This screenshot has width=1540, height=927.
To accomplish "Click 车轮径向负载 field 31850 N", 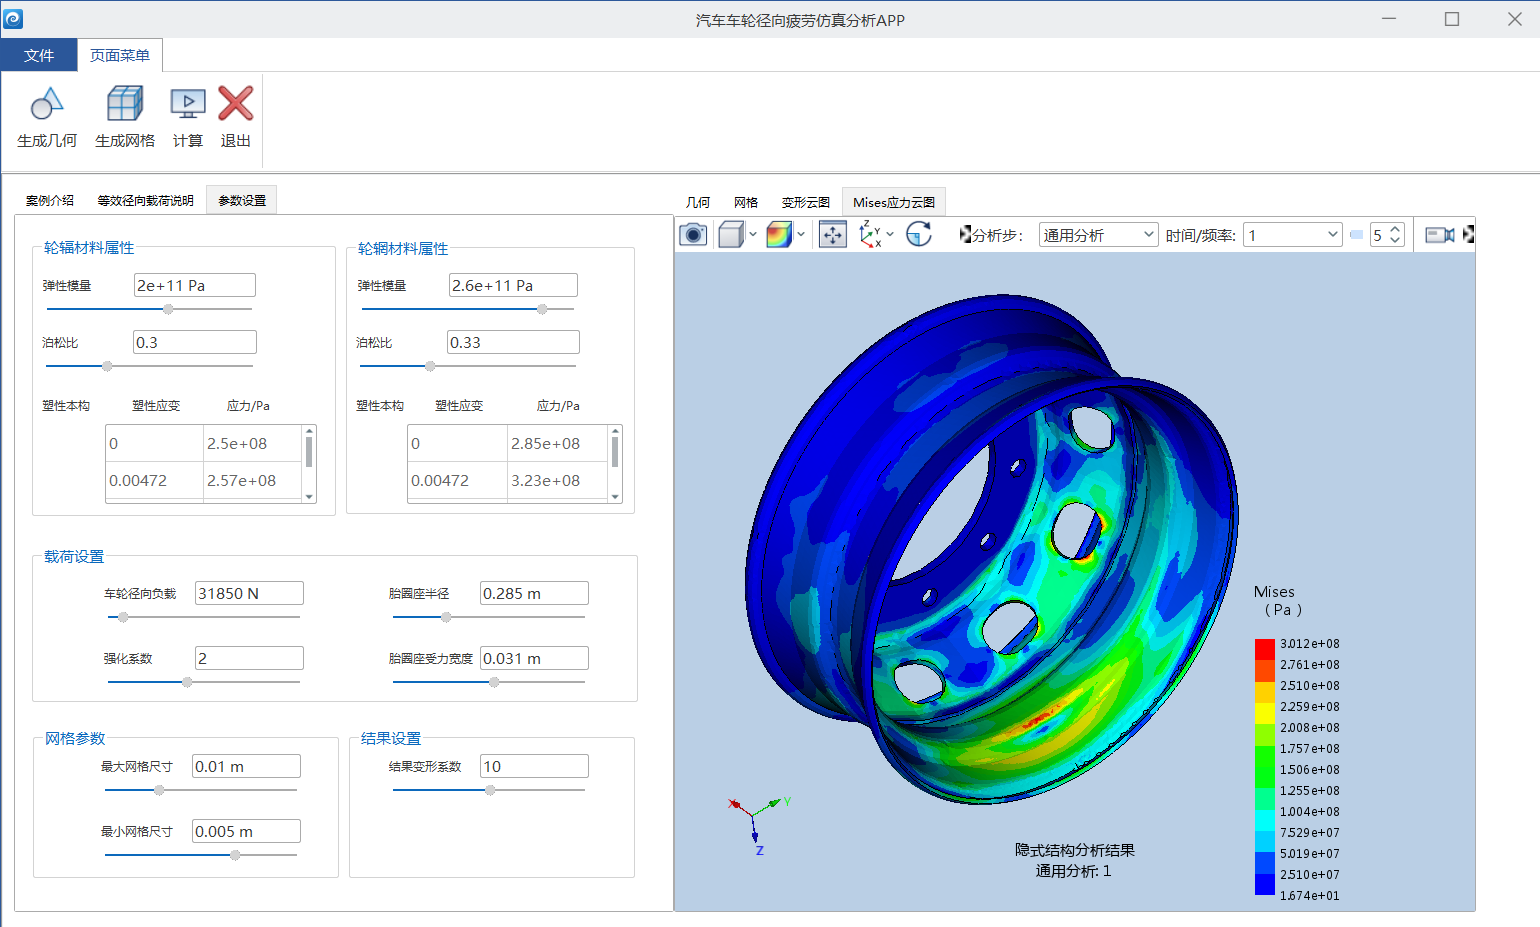I will [249, 593].
